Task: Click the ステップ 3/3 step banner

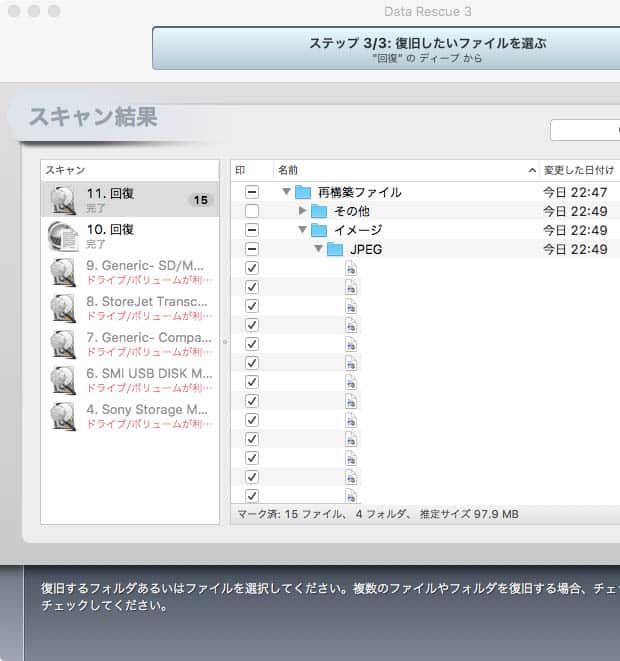Action: coord(386,49)
